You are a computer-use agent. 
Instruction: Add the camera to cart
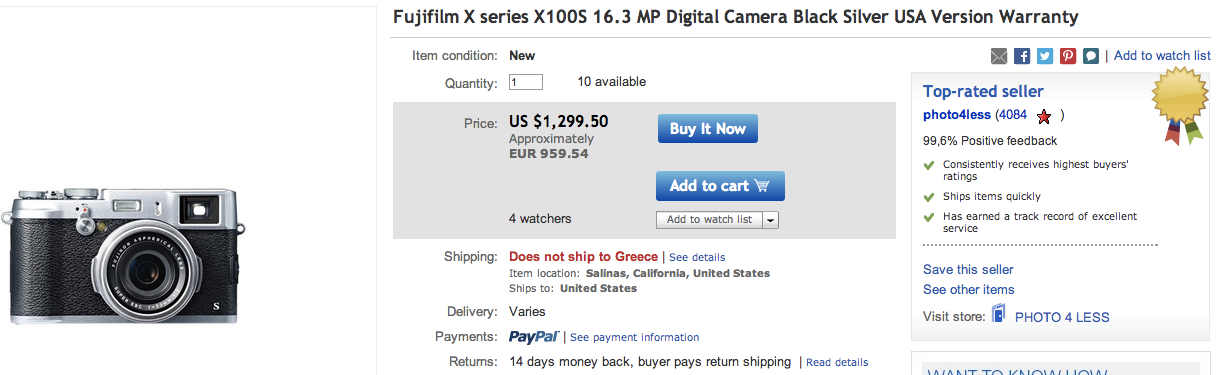point(720,186)
